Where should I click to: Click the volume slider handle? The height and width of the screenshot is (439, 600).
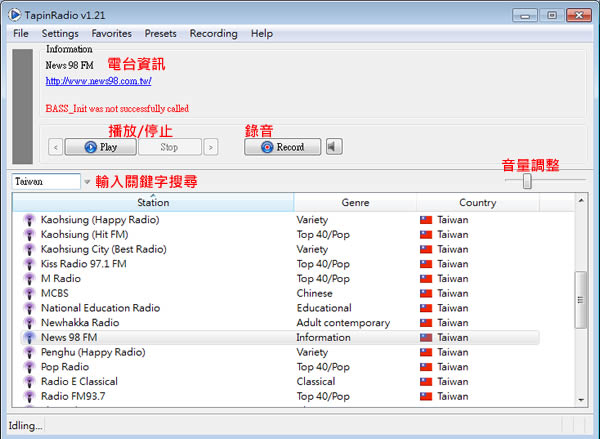click(527, 181)
